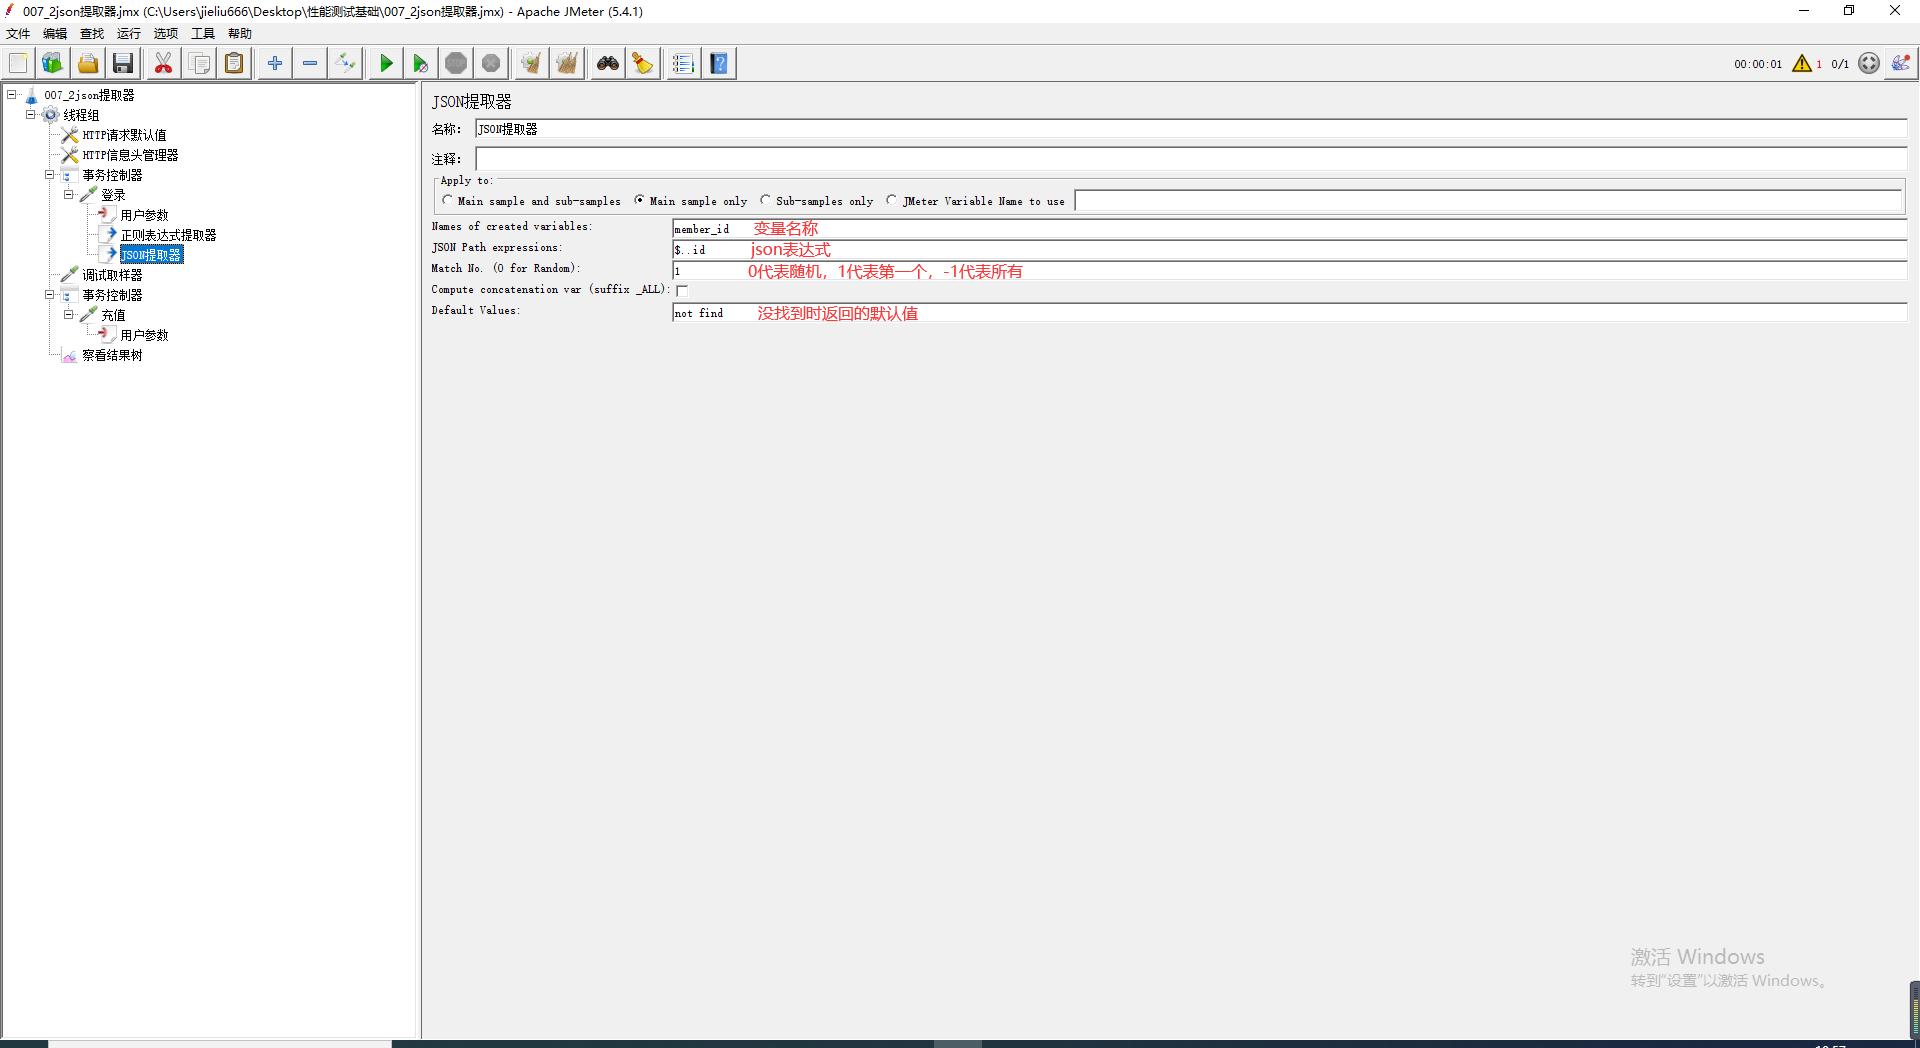Viewport: 1920px width, 1048px height.
Task: Open the Templates icon in toolbar
Action: coord(53,63)
